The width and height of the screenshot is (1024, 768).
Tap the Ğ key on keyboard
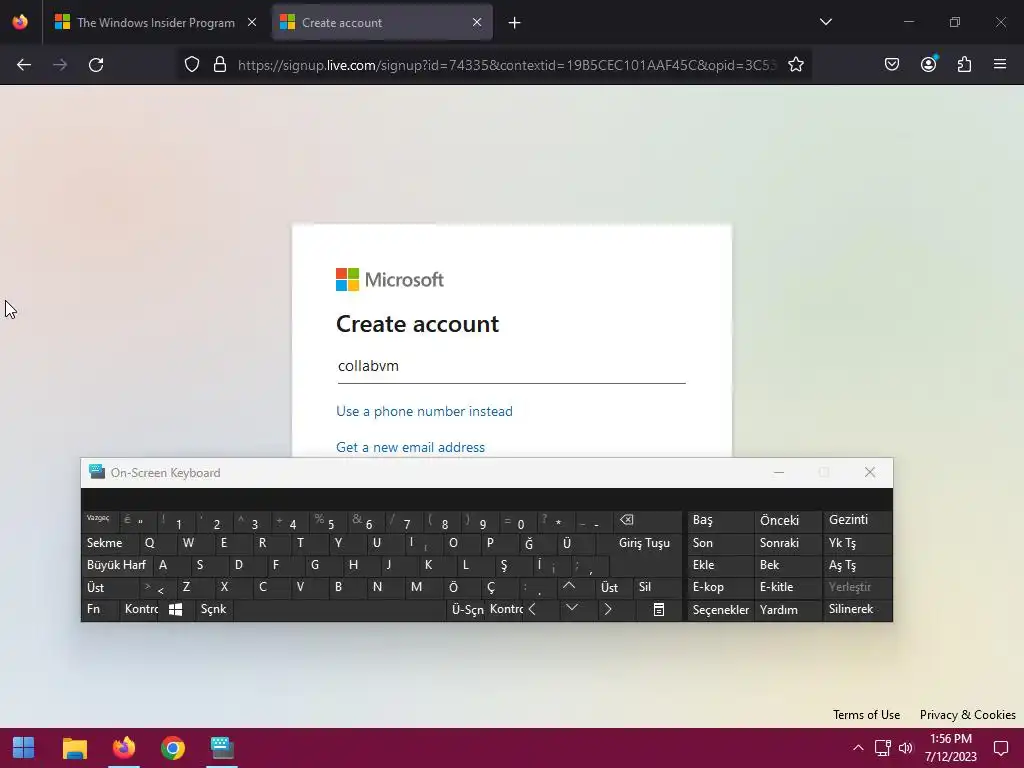coord(537,543)
